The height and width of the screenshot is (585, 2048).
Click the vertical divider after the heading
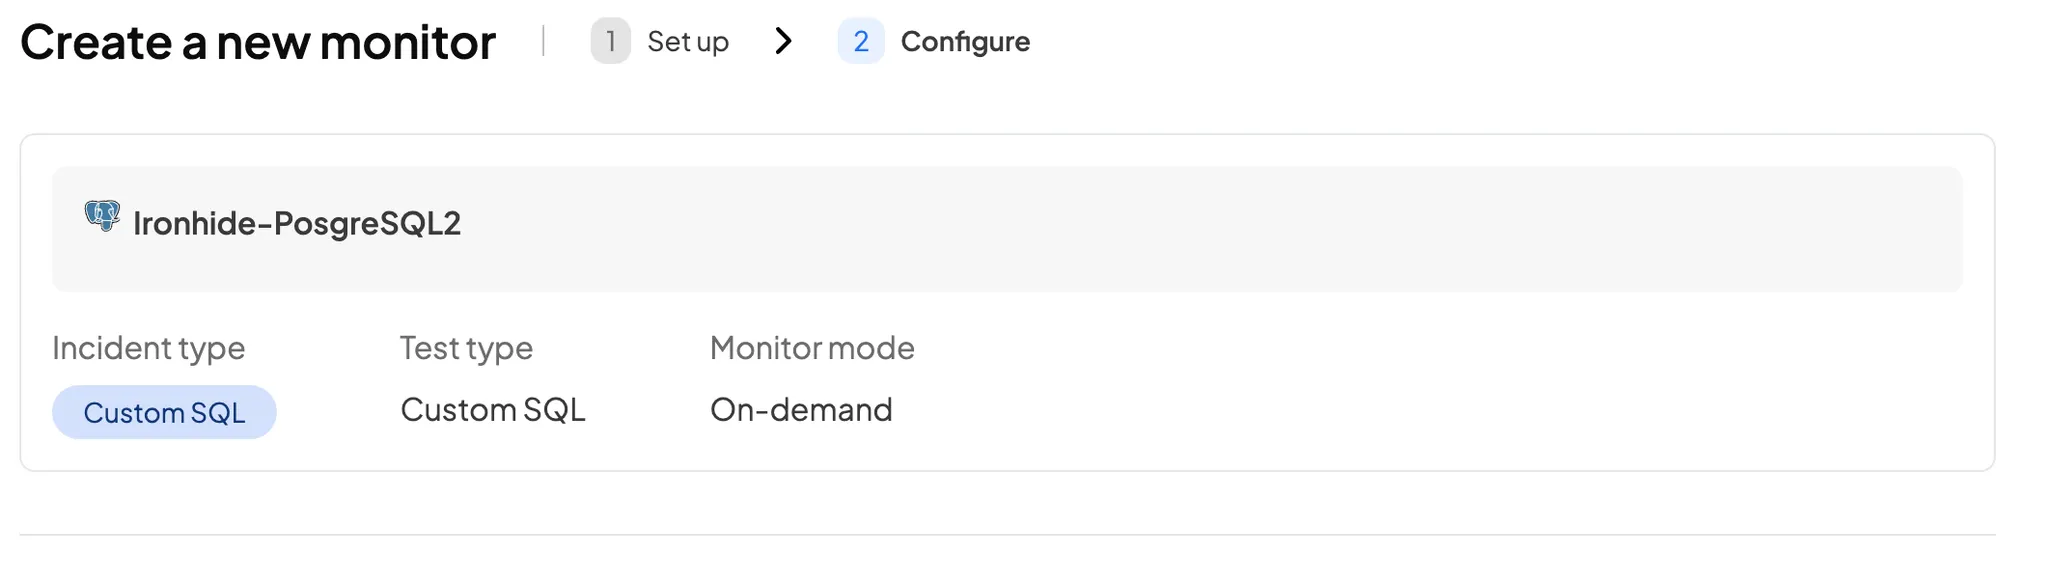[x=543, y=41]
